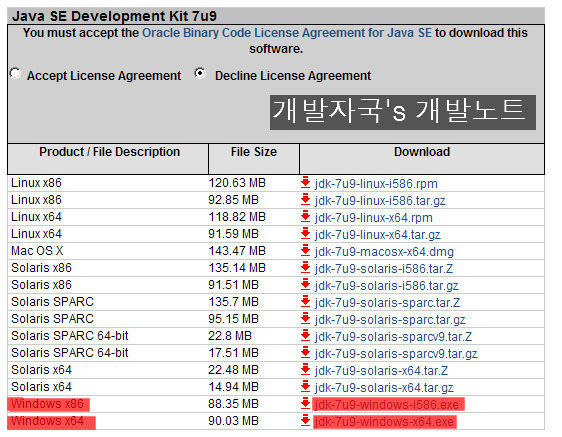The height and width of the screenshot is (437, 562).
Task: Download jdk-7u9-solaris-sparc.tar.Z file link
Action: pos(387,303)
